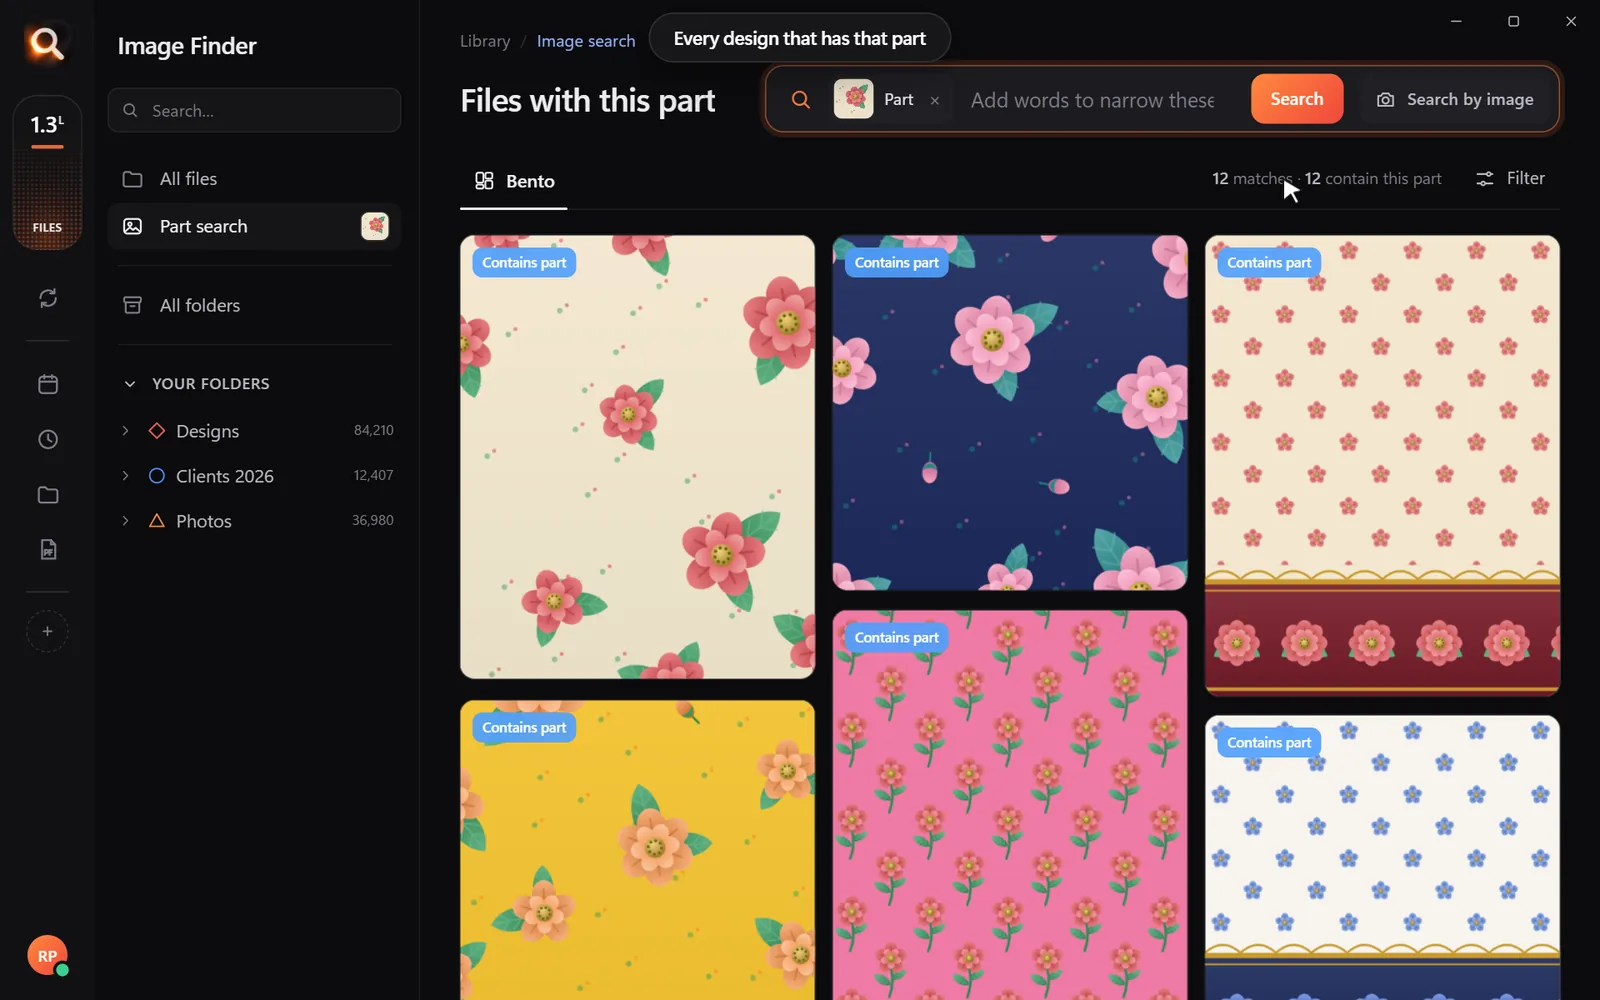Open cream background red flowers design
This screenshot has height=1000, width=1600.
coord(637,457)
